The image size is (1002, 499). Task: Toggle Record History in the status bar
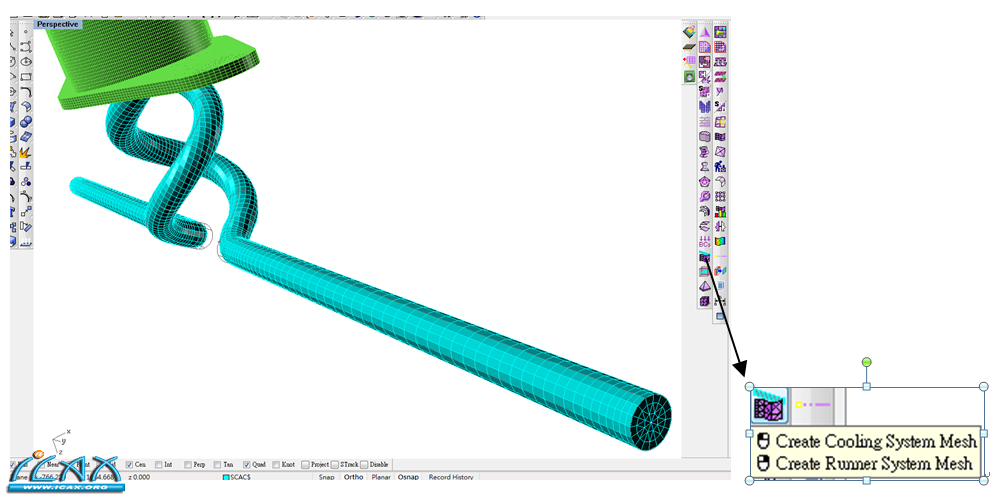pos(451,477)
